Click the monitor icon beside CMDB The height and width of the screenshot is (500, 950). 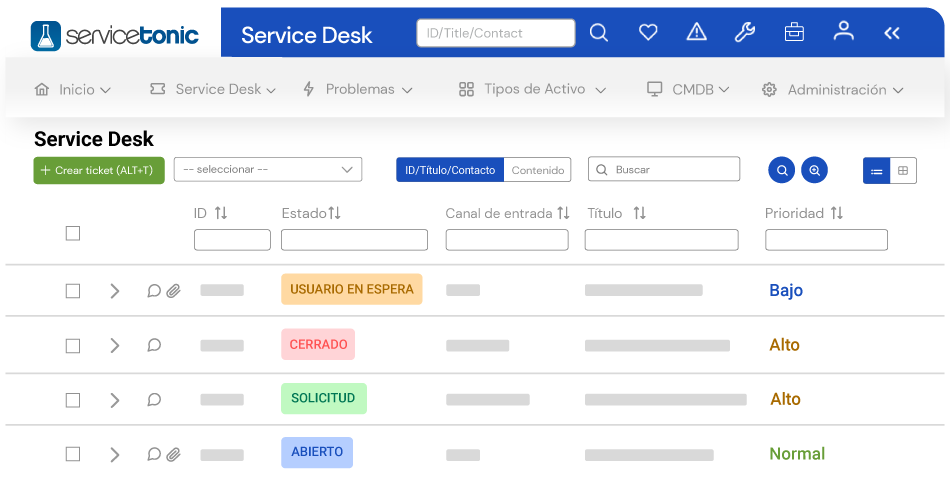coord(654,90)
